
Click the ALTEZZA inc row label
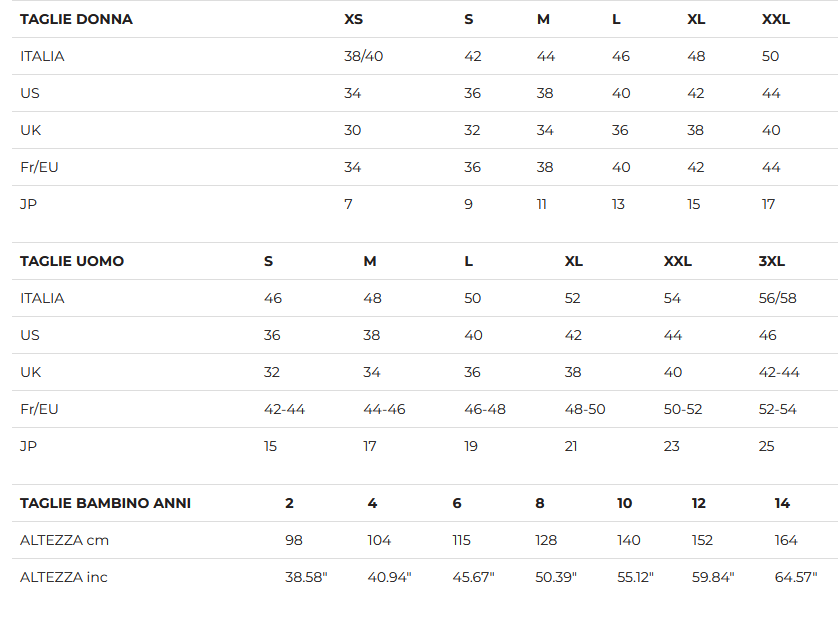tap(64, 577)
